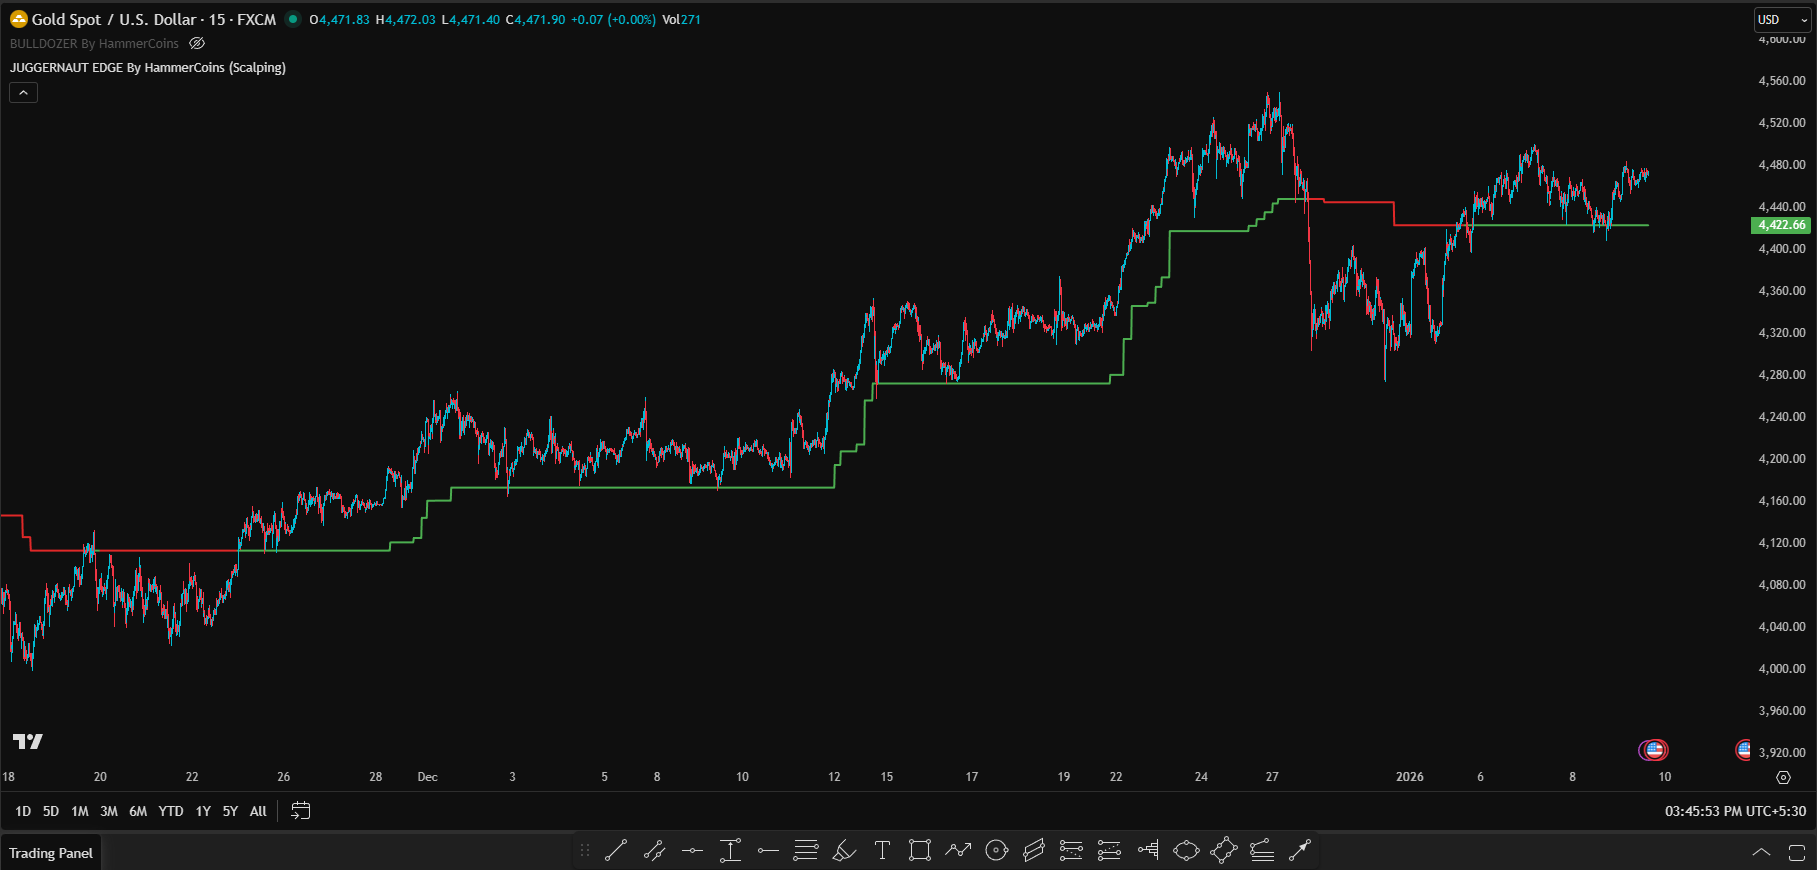Viewport: 1817px width, 870px height.
Task: Select the YTD time range
Action: tap(171, 811)
